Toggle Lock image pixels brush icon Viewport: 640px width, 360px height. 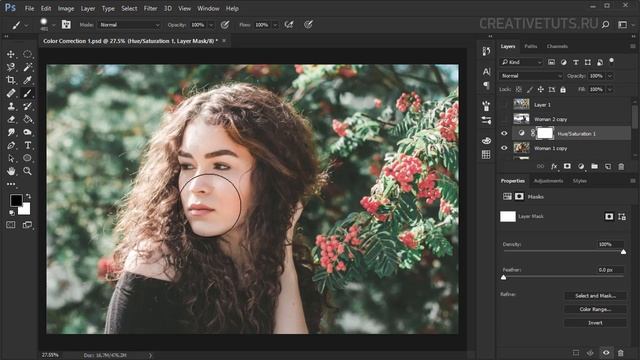tap(529, 89)
